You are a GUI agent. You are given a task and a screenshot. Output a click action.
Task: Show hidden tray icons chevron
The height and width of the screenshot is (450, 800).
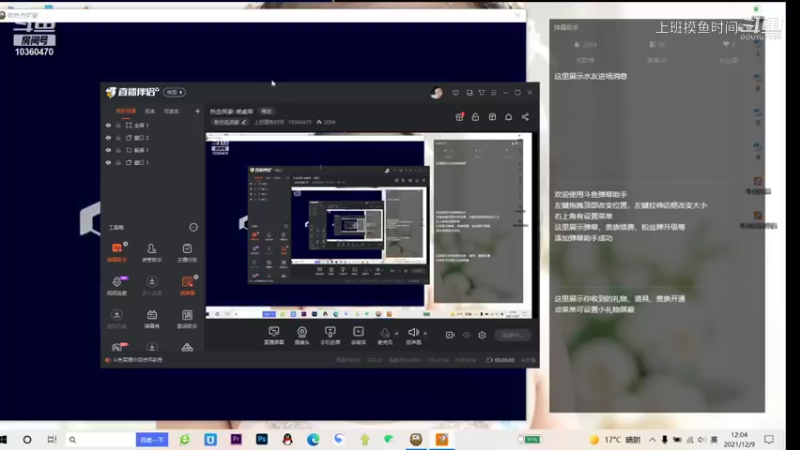click(653, 439)
